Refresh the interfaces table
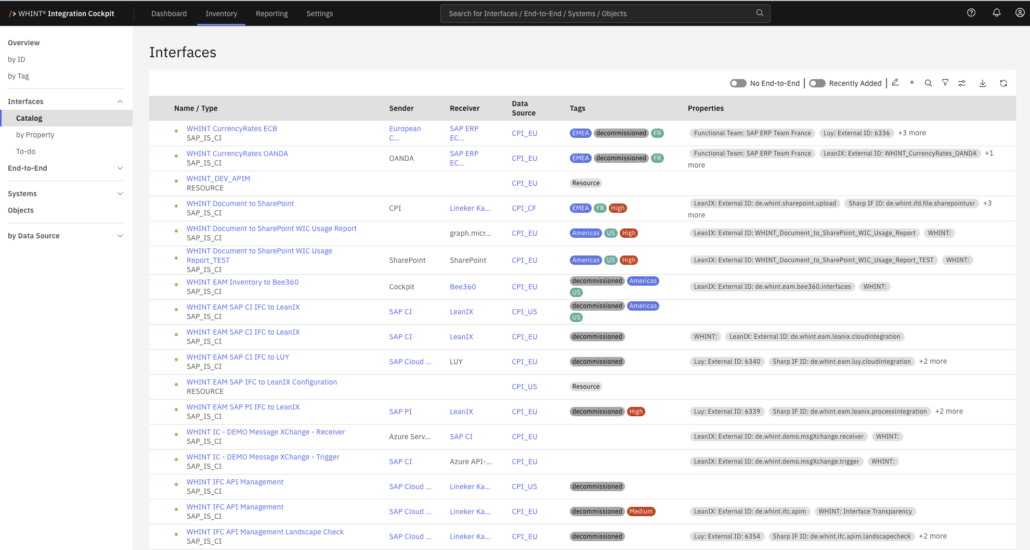Image resolution: width=1030 pixels, height=550 pixels. click(1003, 83)
